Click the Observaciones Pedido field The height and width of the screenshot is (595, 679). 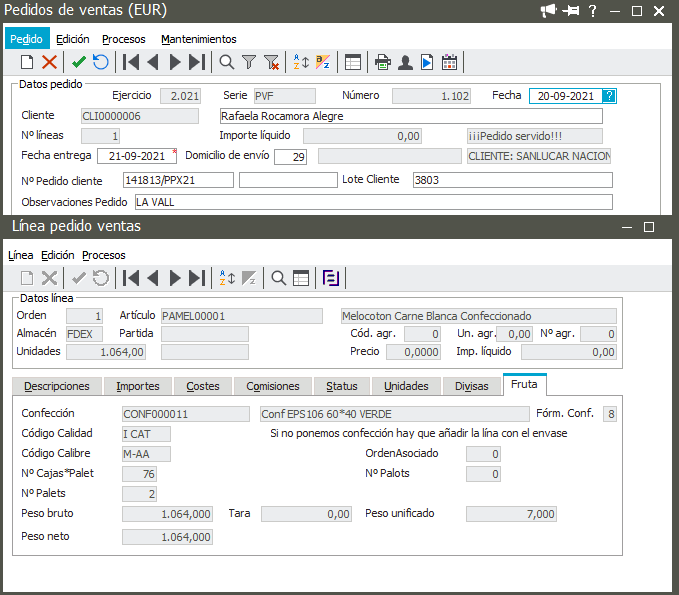(372, 202)
